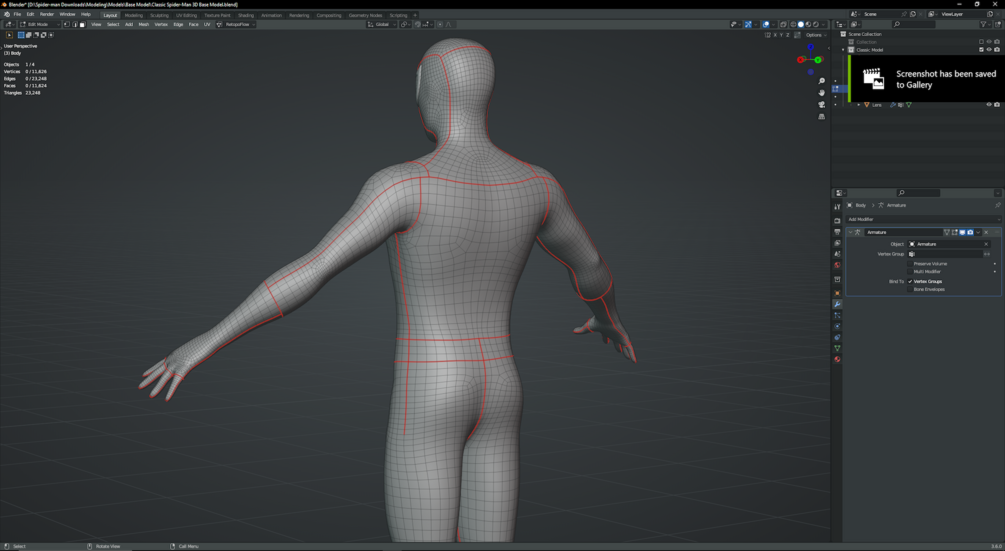Switch to the Shading workspace tab
The width and height of the screenshot is (1005, 551).
(246, 15)
